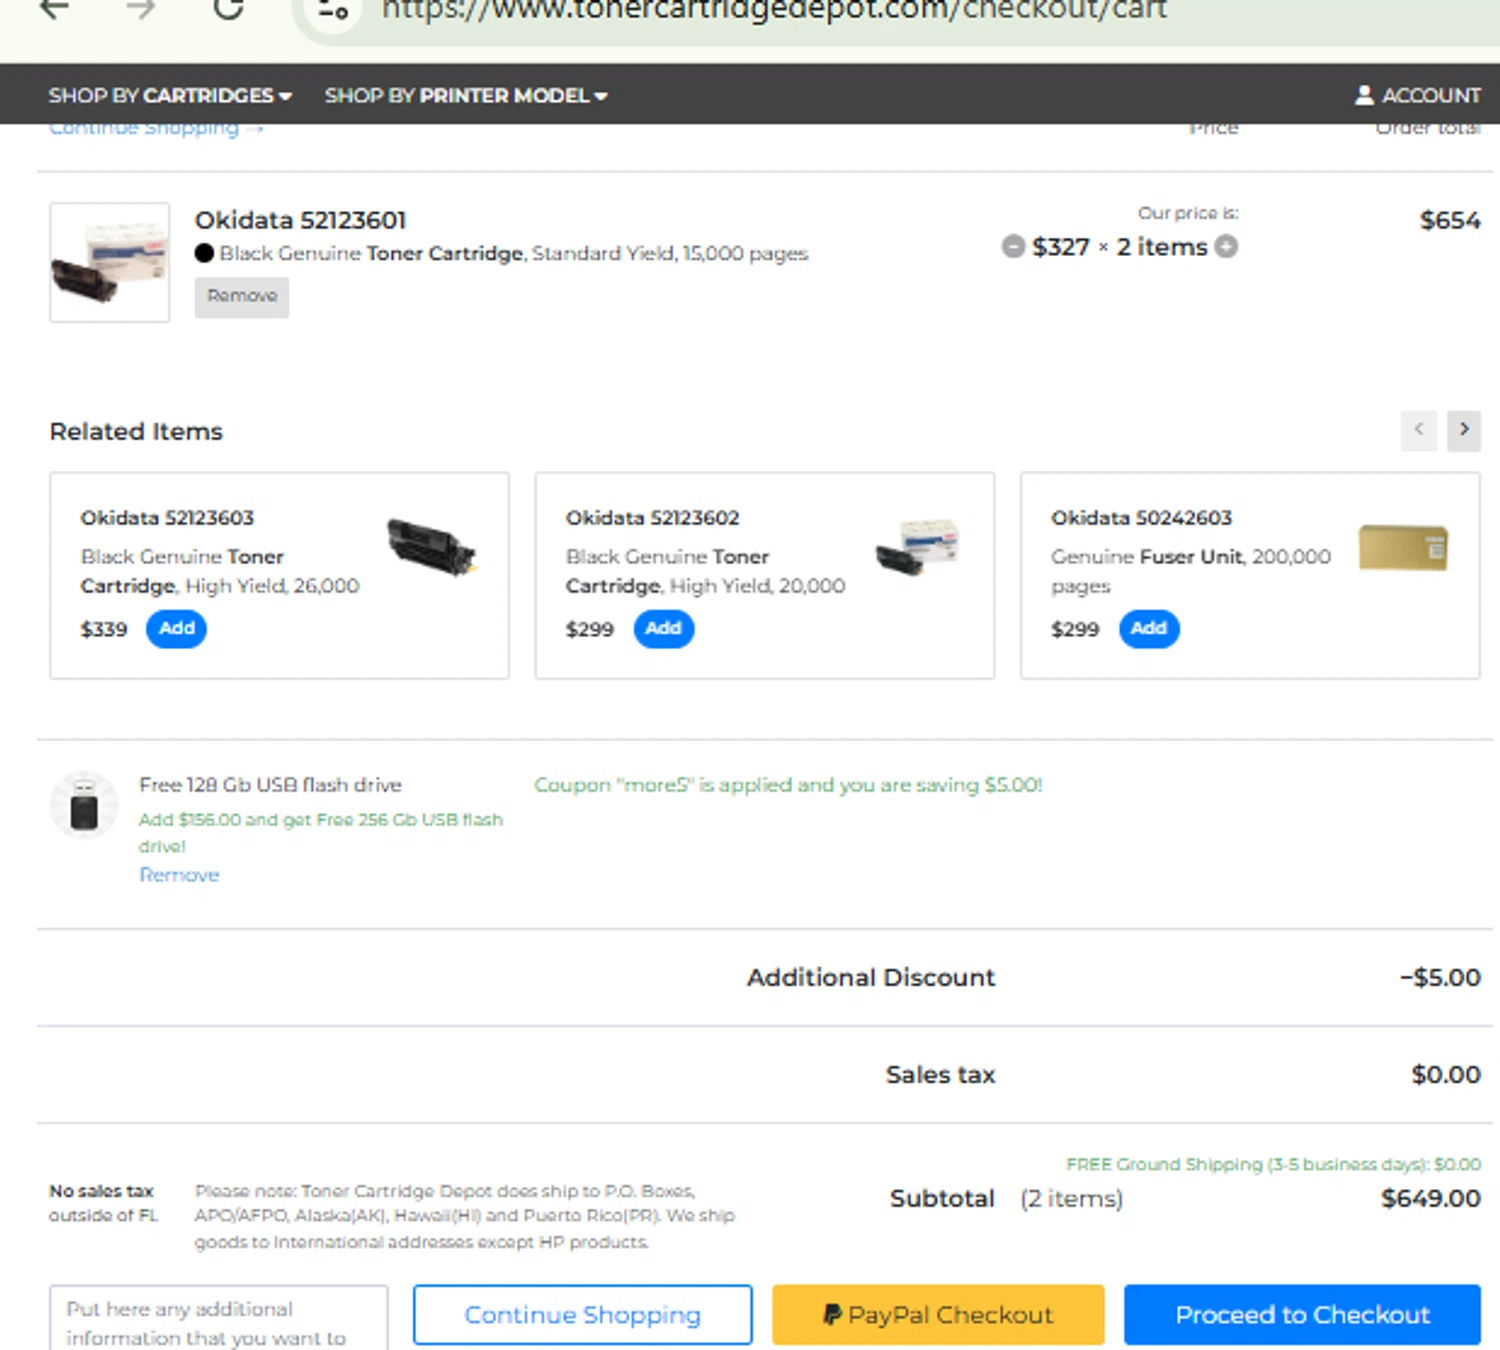
Task: Open the Okidata 52123603 related item title
Action: coord(167,518)
